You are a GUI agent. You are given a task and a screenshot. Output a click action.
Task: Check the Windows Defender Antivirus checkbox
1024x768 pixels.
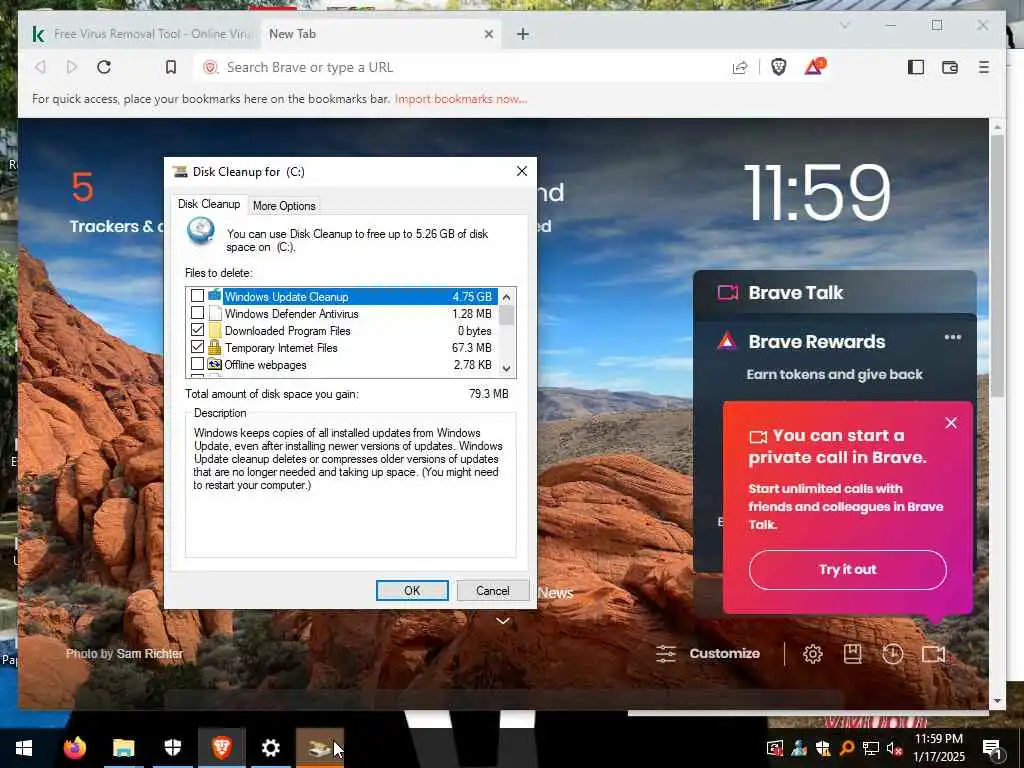pos(197,313)
